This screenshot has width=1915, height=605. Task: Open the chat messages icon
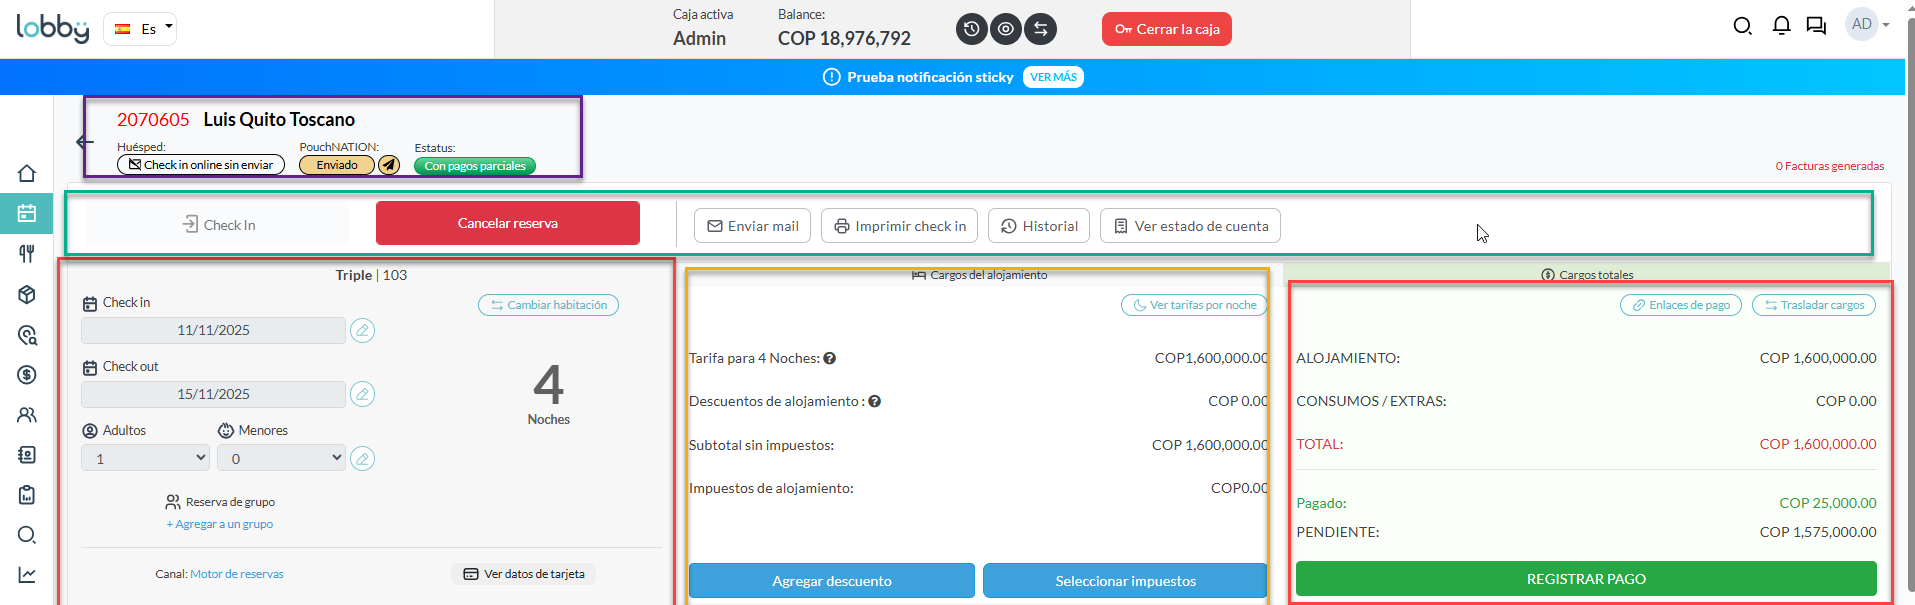[1816, 26]
